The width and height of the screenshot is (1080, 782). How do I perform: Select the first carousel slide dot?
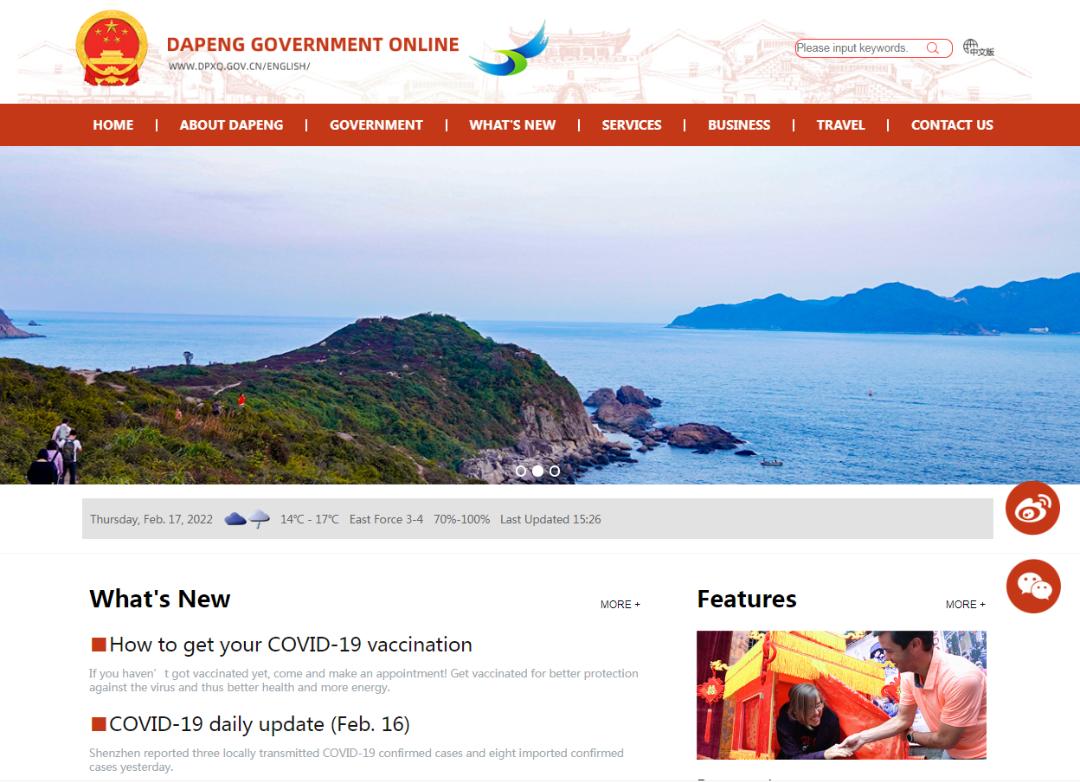(x=520, y=471)
